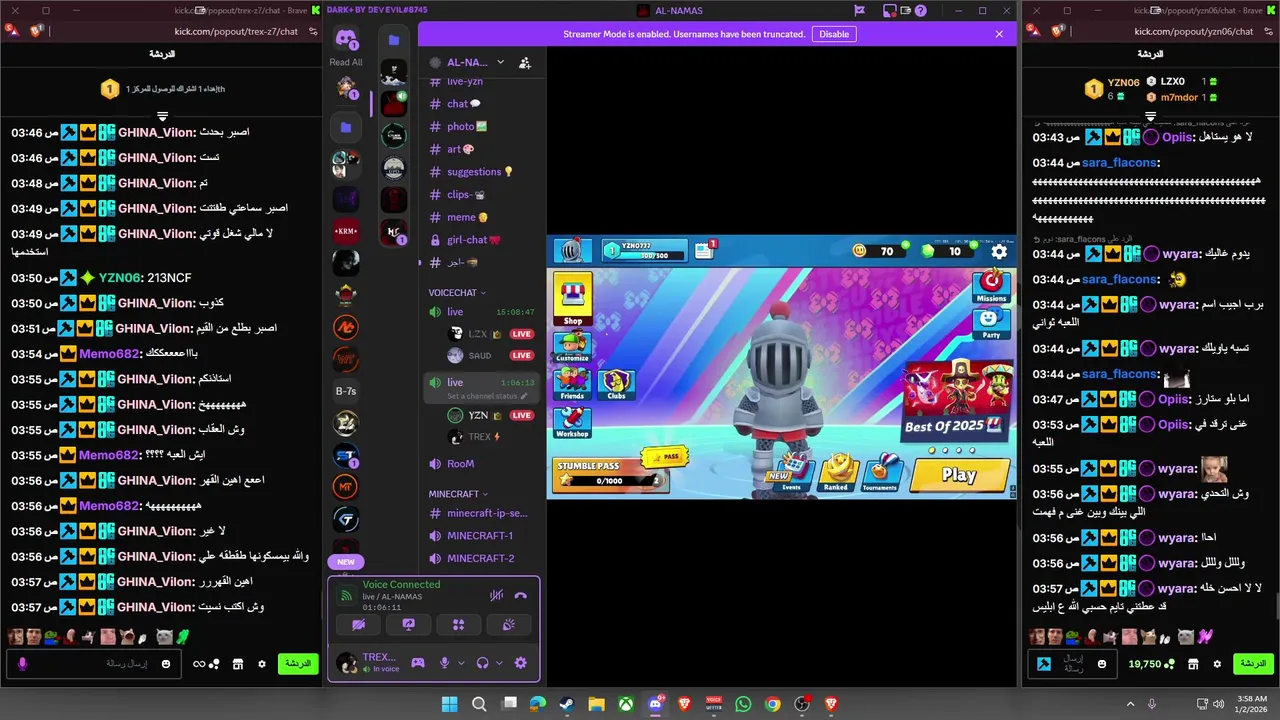The image size is (1280, 720).
Task: Open the Shop in Stumble Guys
Action: click(x=572, y=300)
